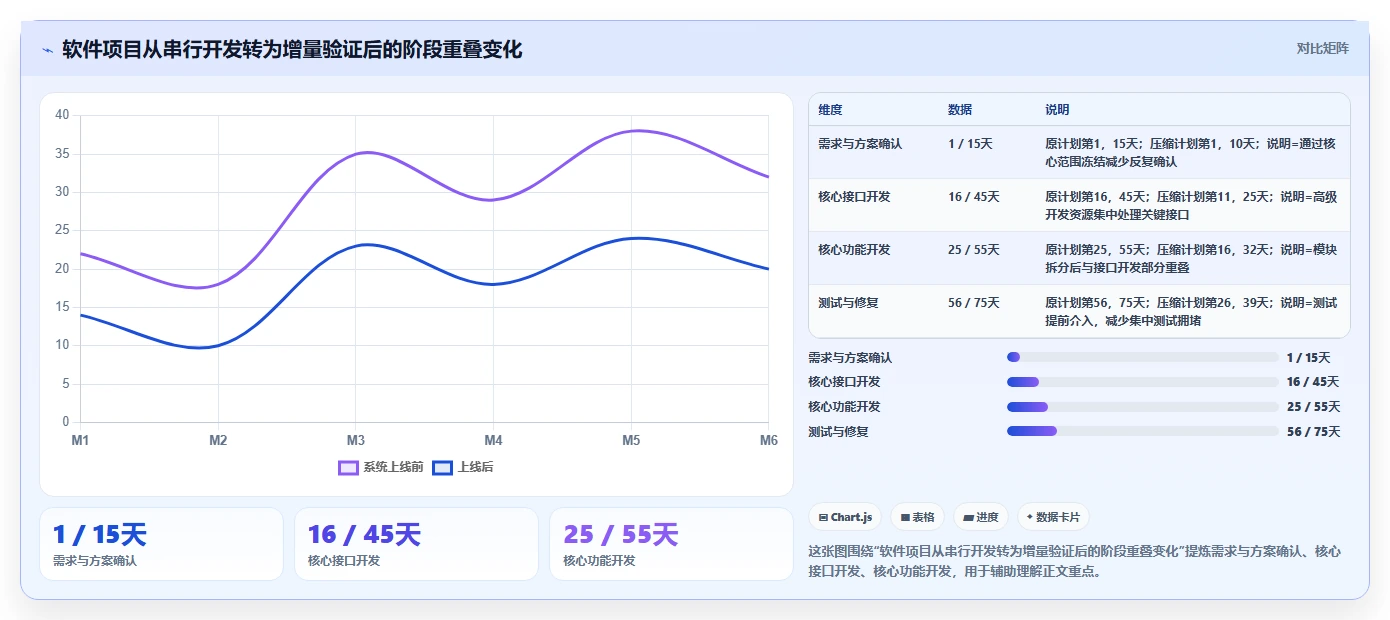
Task: Click the description mentioning 测试提前介入
Action: point(1191,312)
